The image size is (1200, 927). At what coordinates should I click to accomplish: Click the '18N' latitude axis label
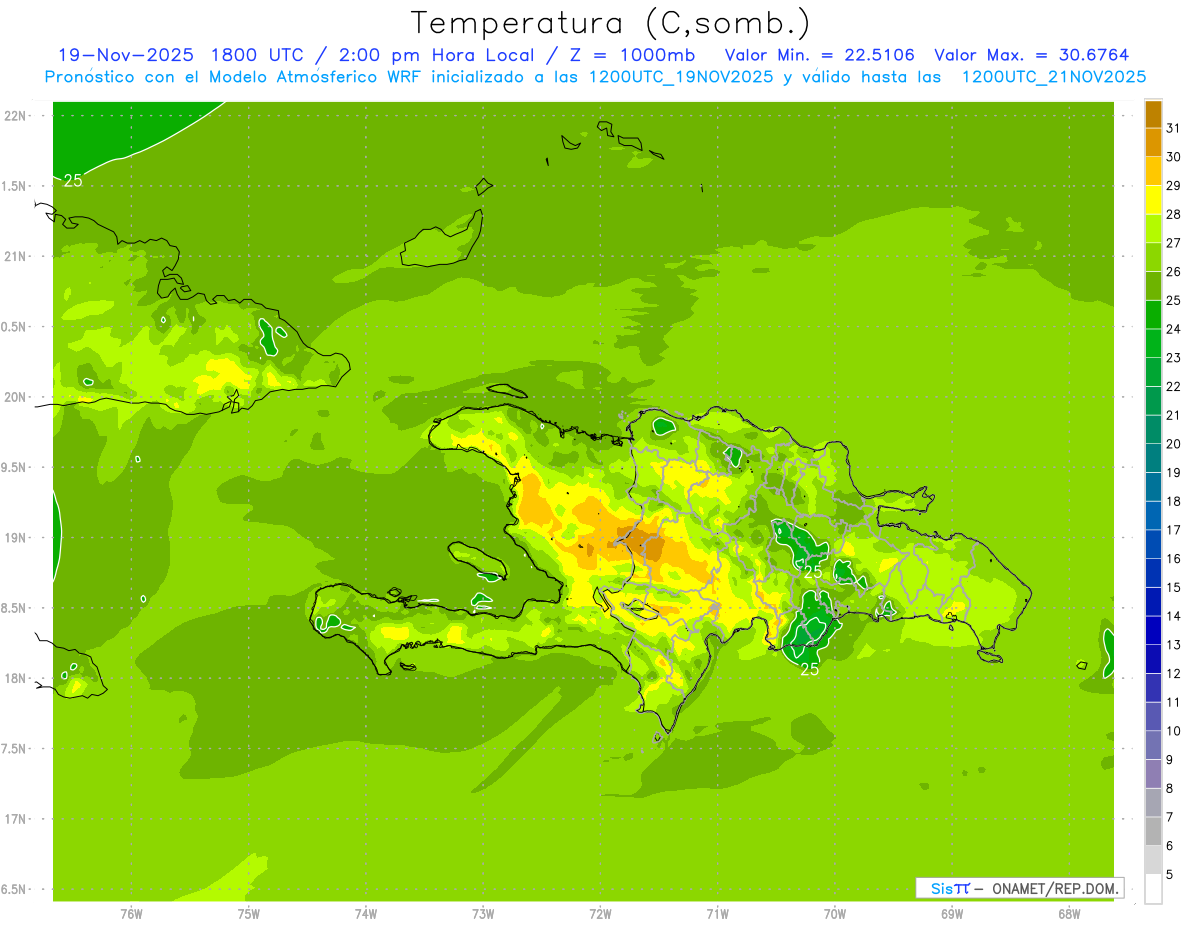[x=17, y=678]
